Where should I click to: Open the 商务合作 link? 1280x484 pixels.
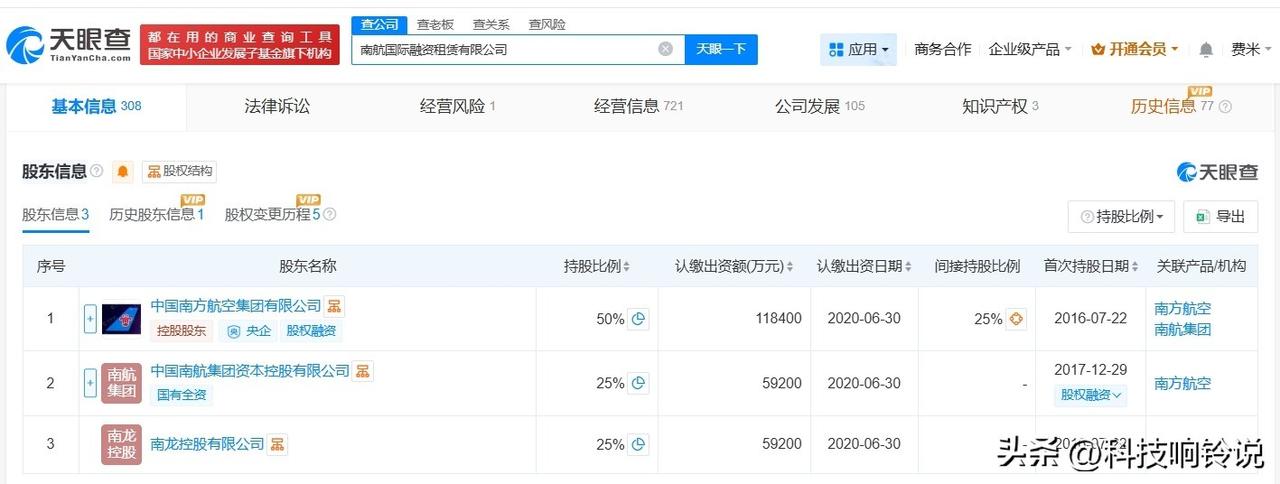[942, 49]
